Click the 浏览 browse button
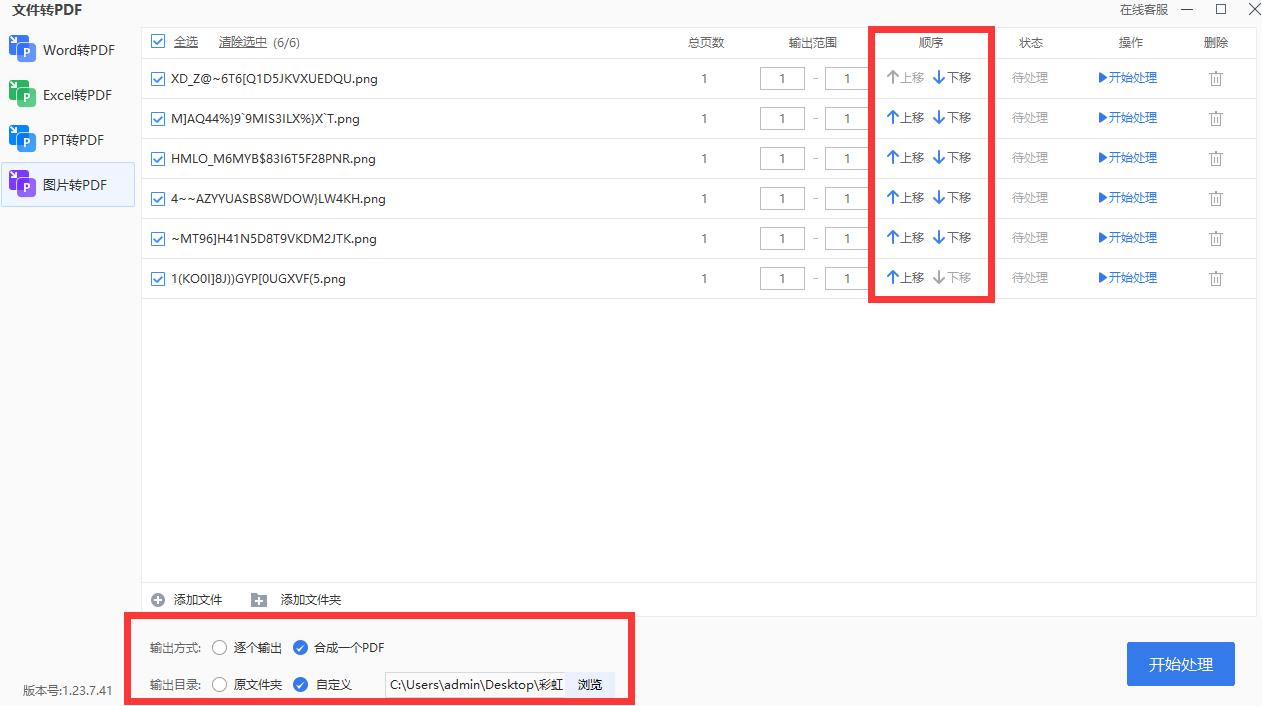This screenshot has width=1262, height=706. tap(590, 684)
